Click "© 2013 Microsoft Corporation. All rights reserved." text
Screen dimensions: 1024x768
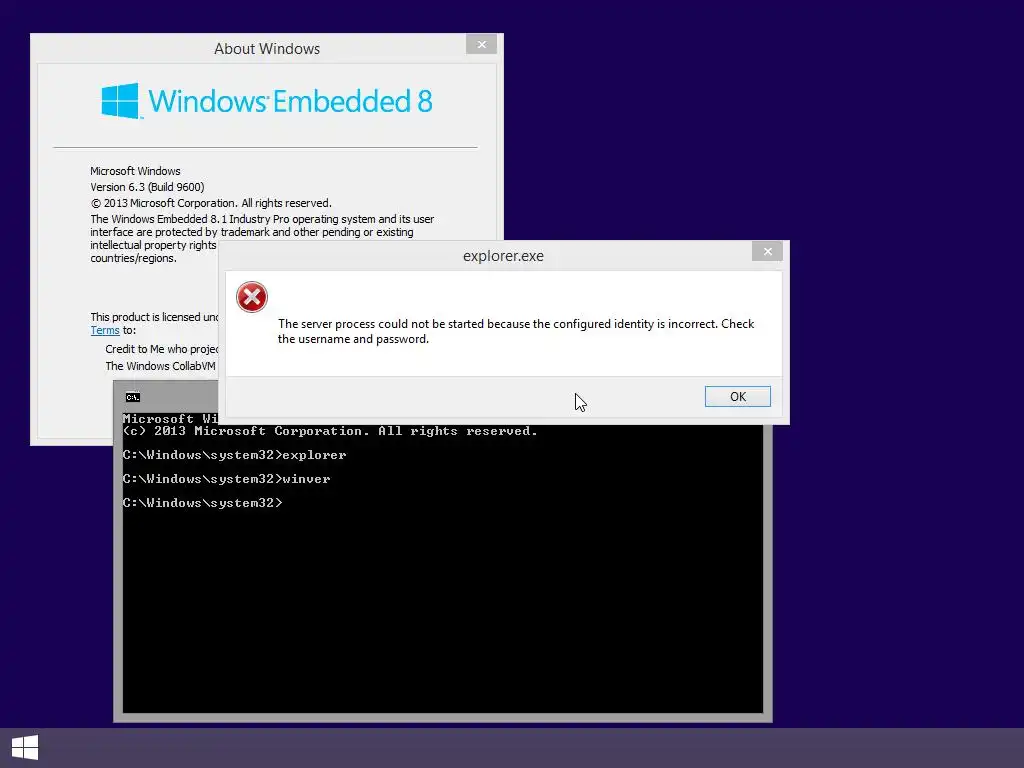click(x=211, y=203)
